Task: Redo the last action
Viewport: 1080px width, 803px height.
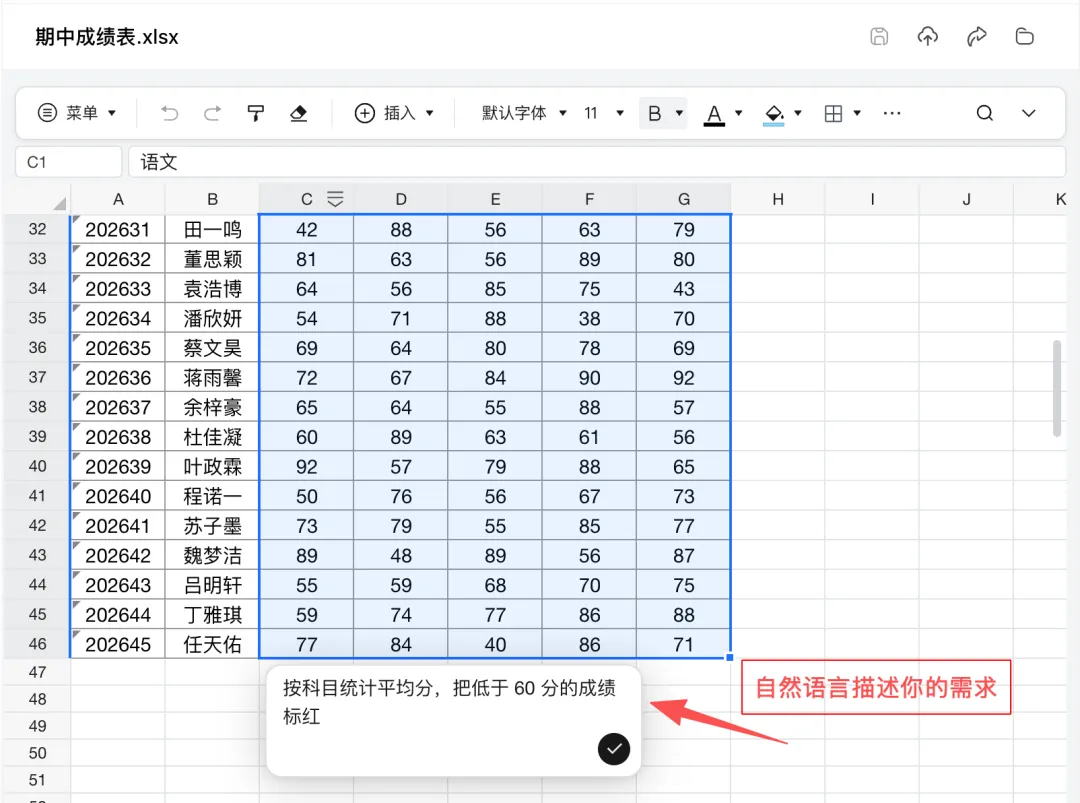Action: 212,113
